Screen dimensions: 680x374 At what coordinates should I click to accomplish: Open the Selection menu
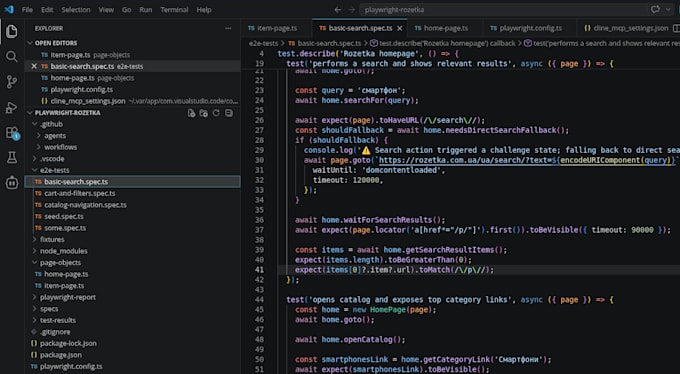pos(76,10)
